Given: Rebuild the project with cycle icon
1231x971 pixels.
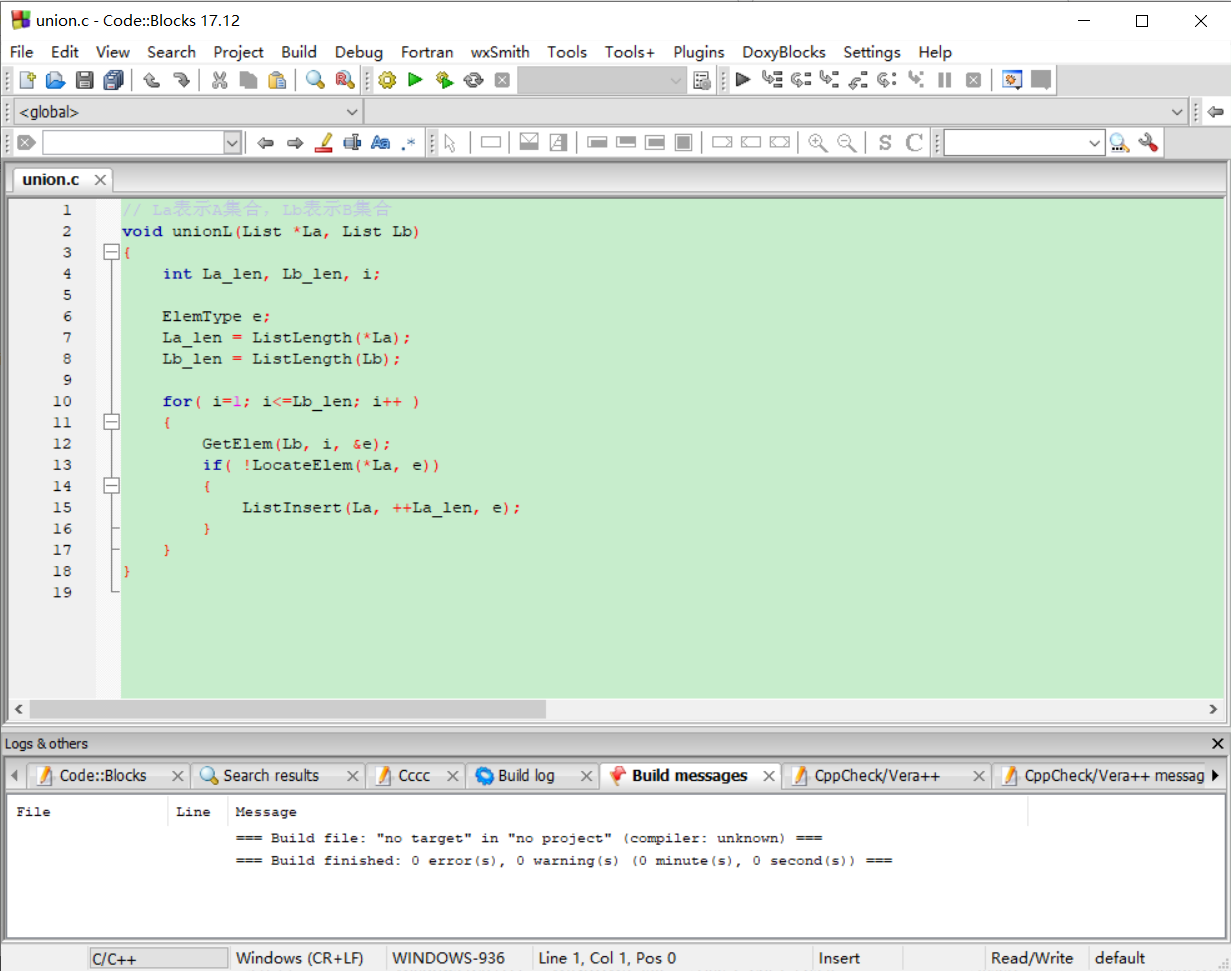Looking at the screenshot, I should (473, 80).
